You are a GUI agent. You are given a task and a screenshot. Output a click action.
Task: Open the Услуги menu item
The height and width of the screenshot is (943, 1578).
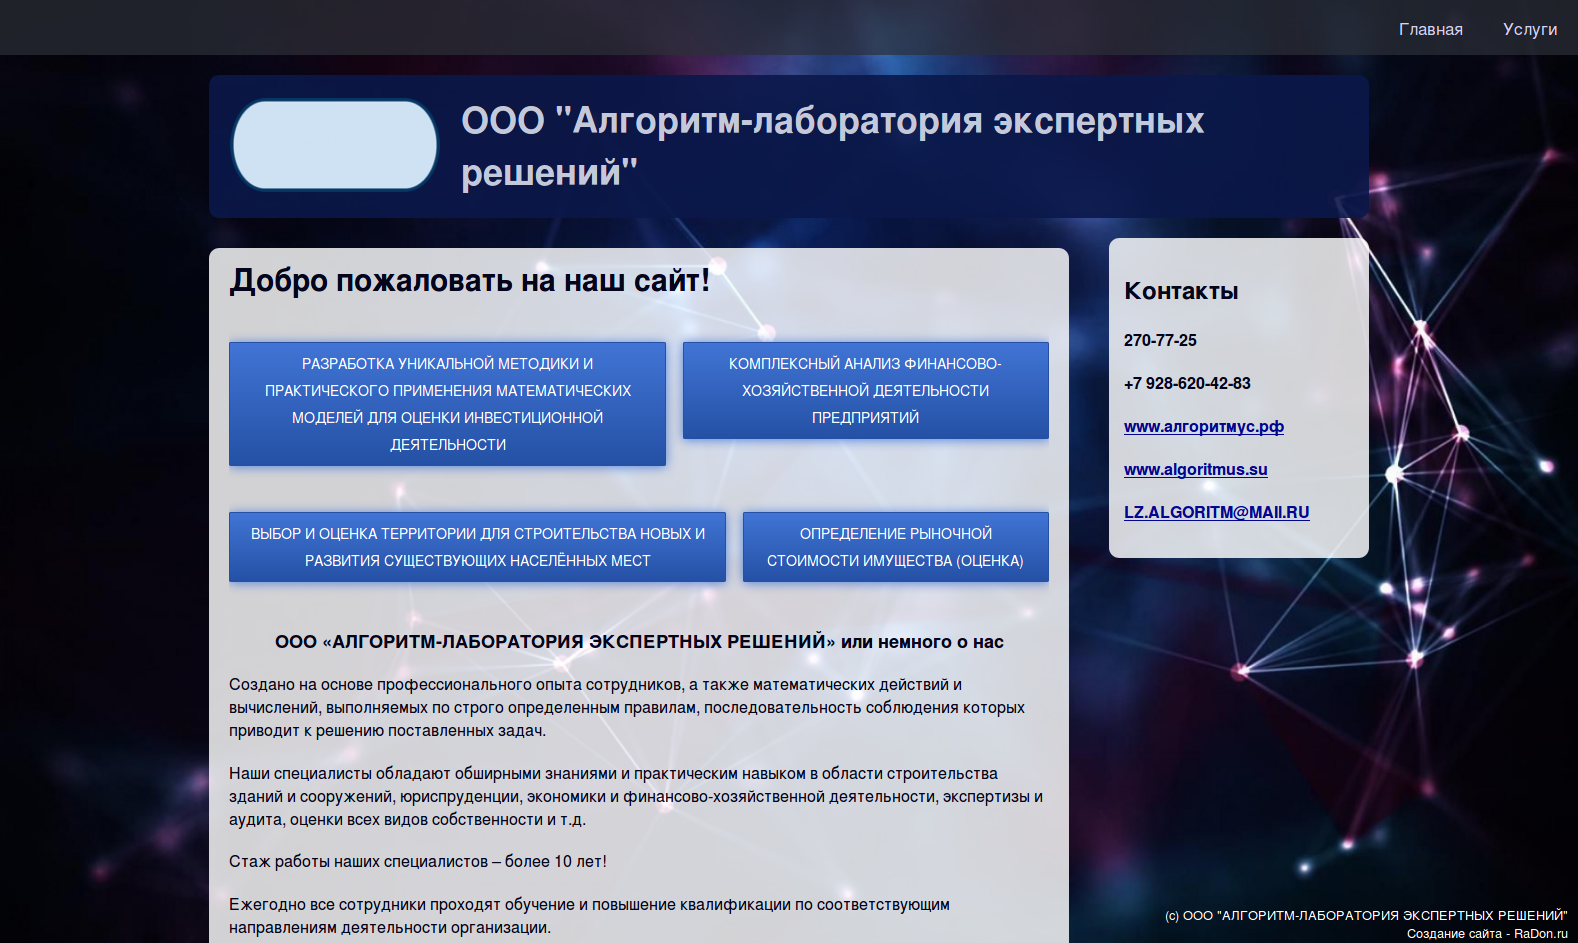1529,29
